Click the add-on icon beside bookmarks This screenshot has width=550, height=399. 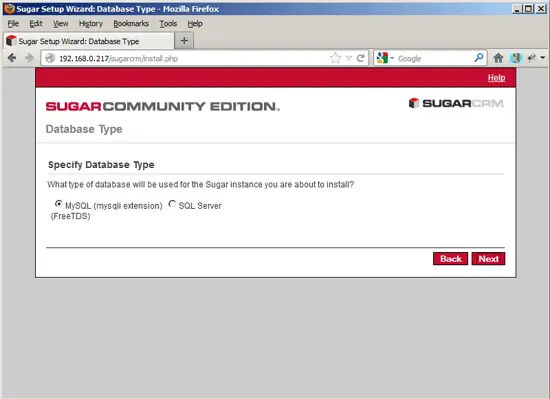(x=532, y=58)
